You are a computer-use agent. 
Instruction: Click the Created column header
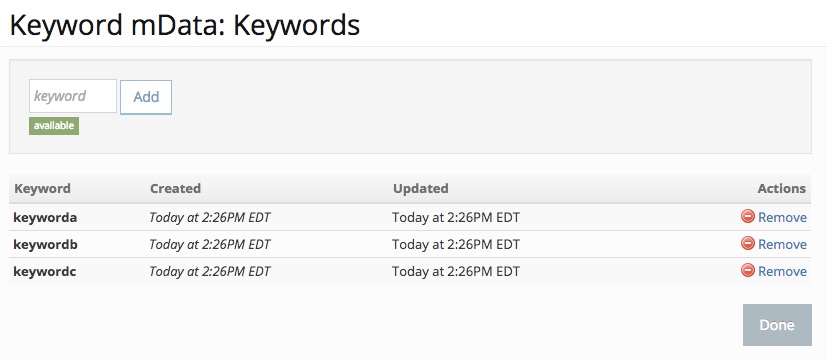coord(175,188)
